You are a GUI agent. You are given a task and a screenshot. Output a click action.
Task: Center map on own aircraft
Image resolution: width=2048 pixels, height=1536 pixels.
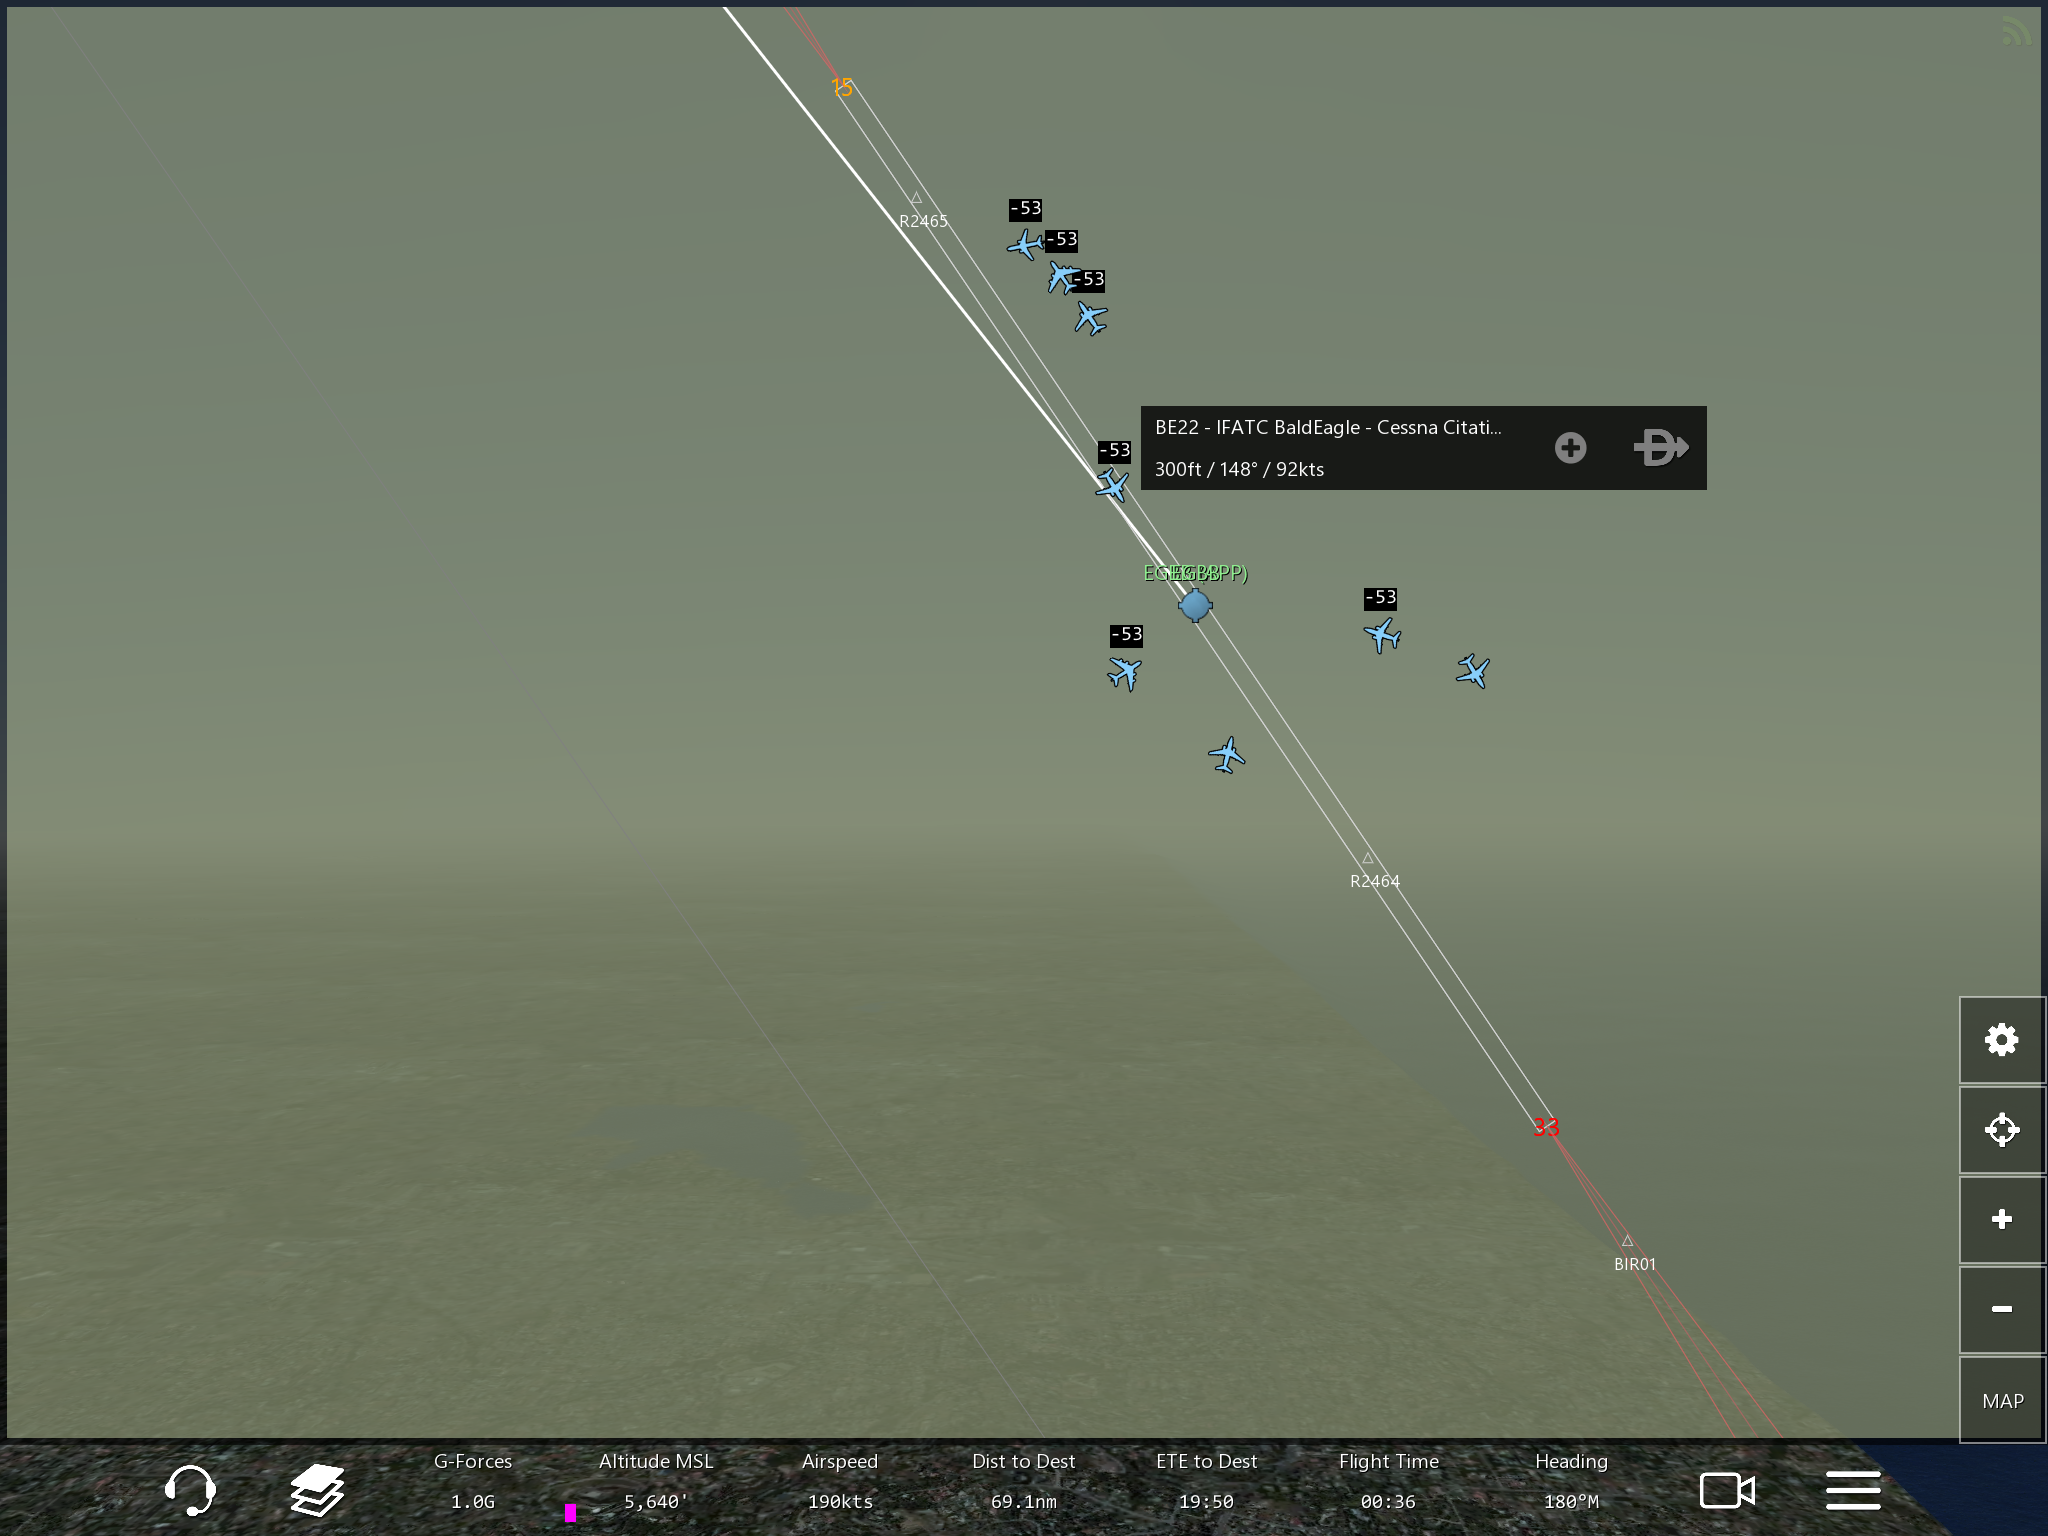click(2001, 1130)
